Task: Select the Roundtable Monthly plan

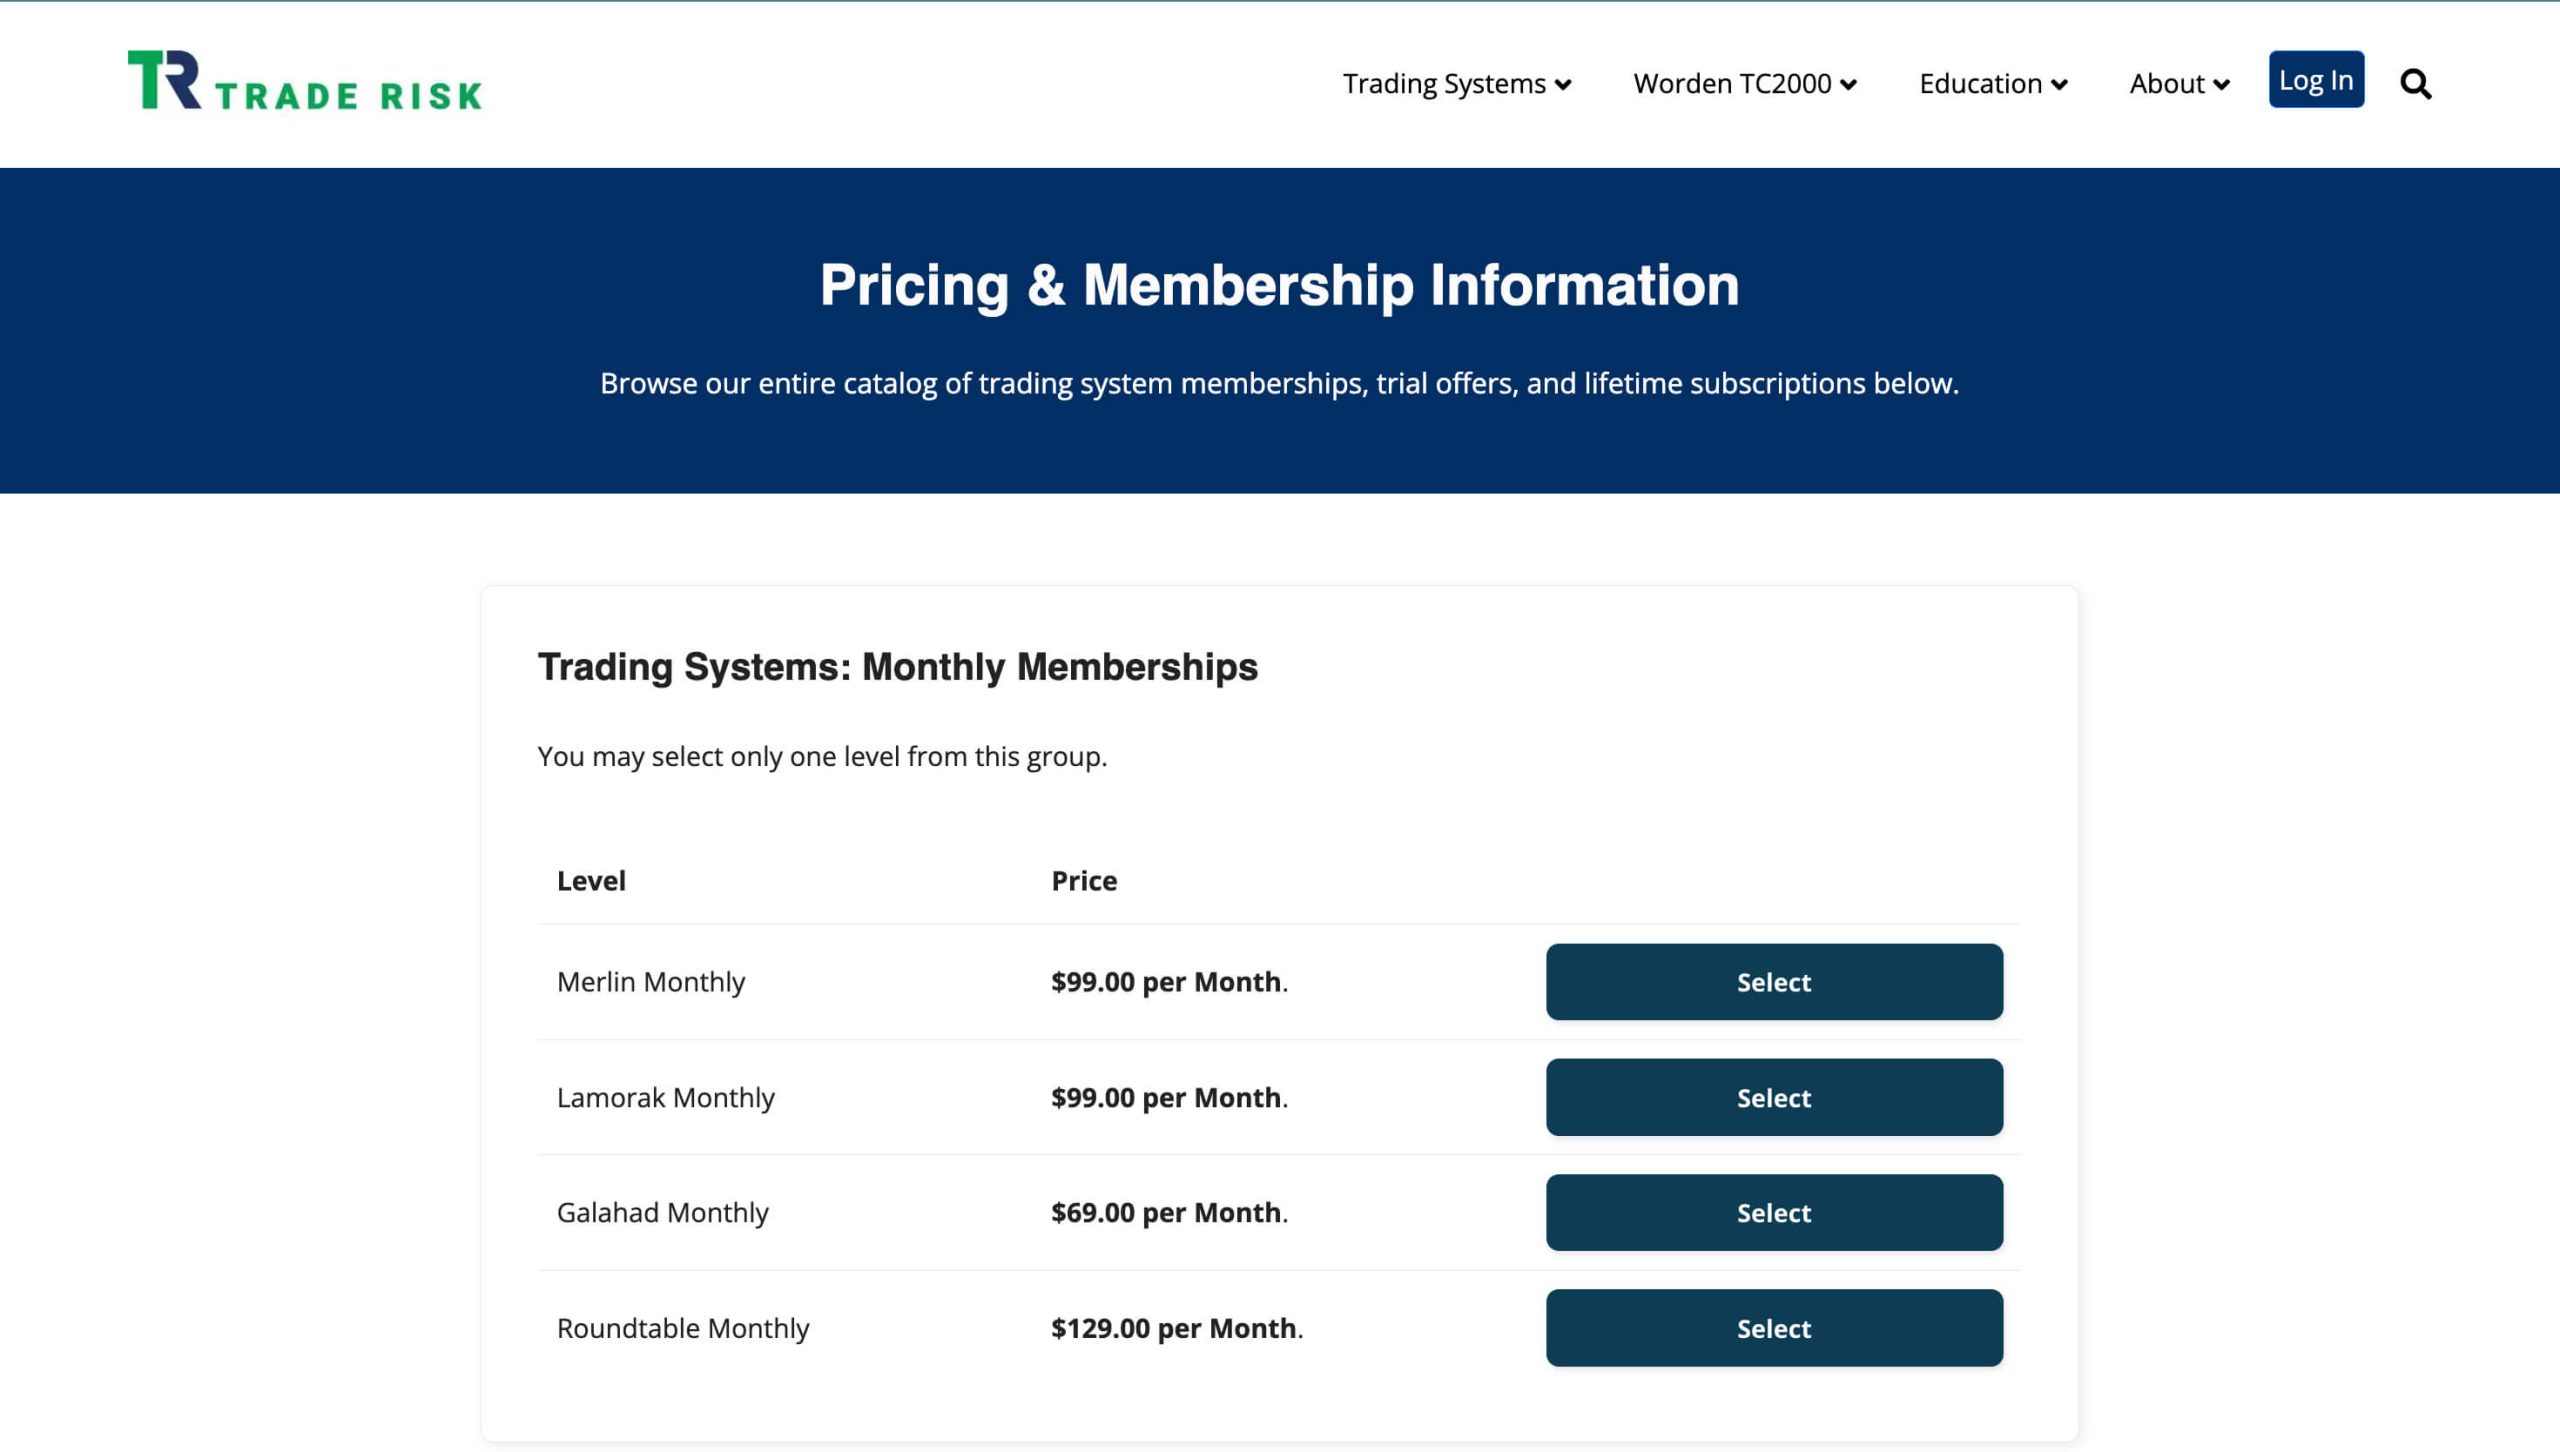Action: pyautogui.click(x=1774, y=1327)
